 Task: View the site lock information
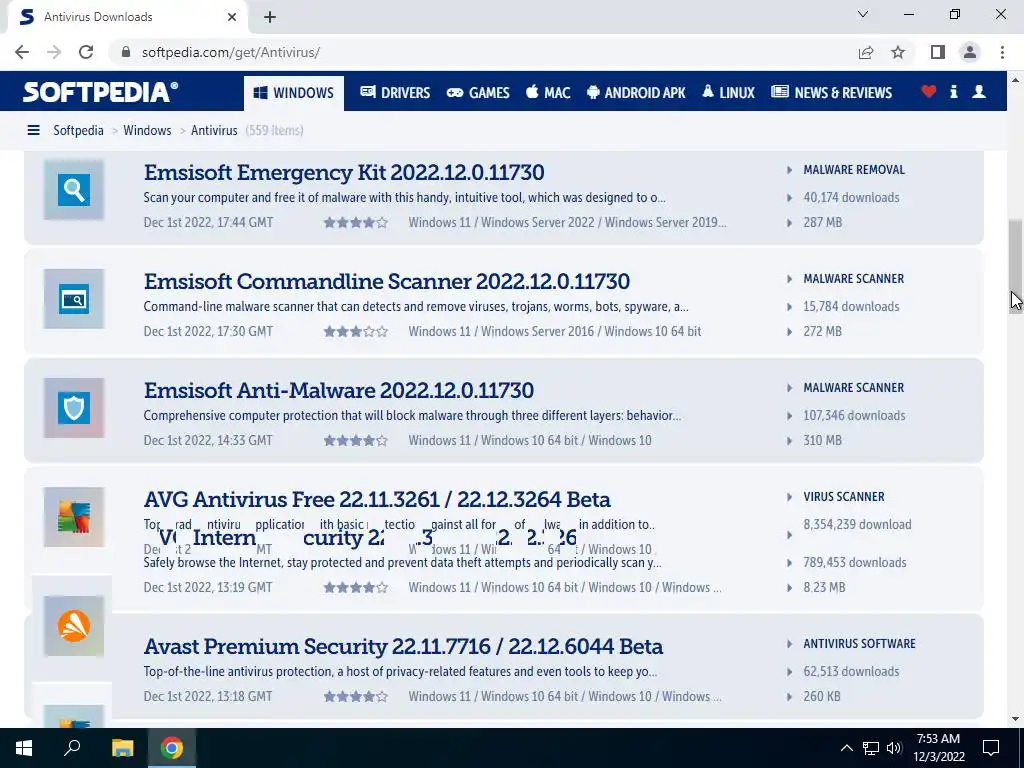126,52
